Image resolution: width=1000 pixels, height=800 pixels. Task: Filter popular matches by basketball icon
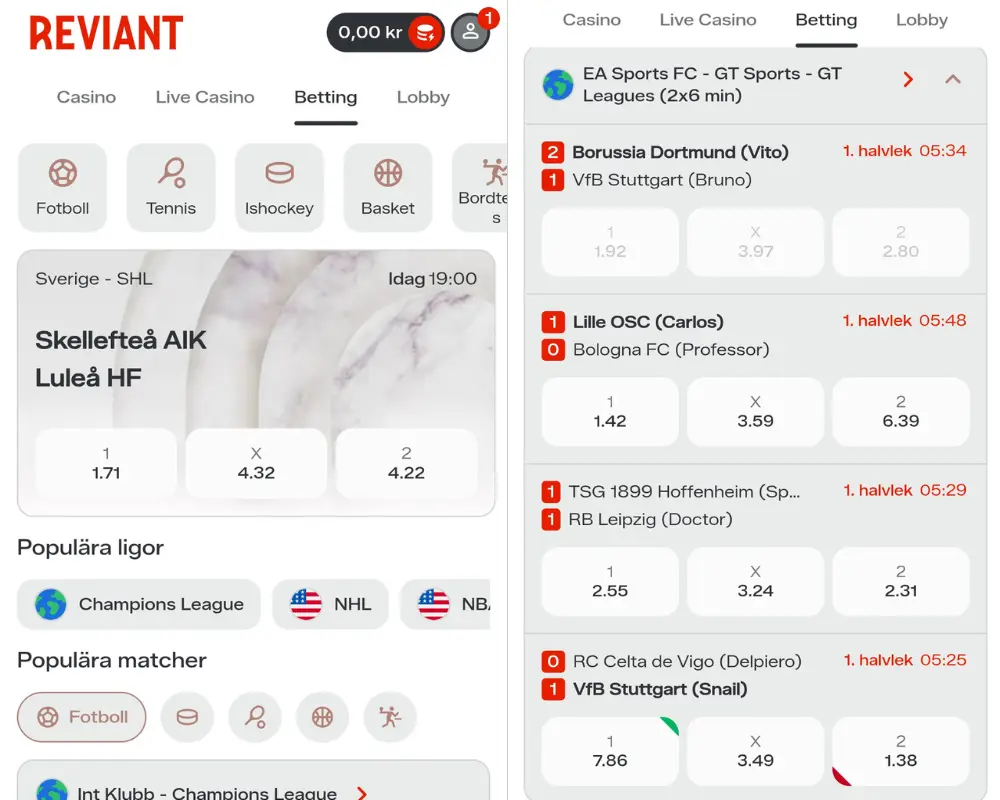tap(322, 717)
